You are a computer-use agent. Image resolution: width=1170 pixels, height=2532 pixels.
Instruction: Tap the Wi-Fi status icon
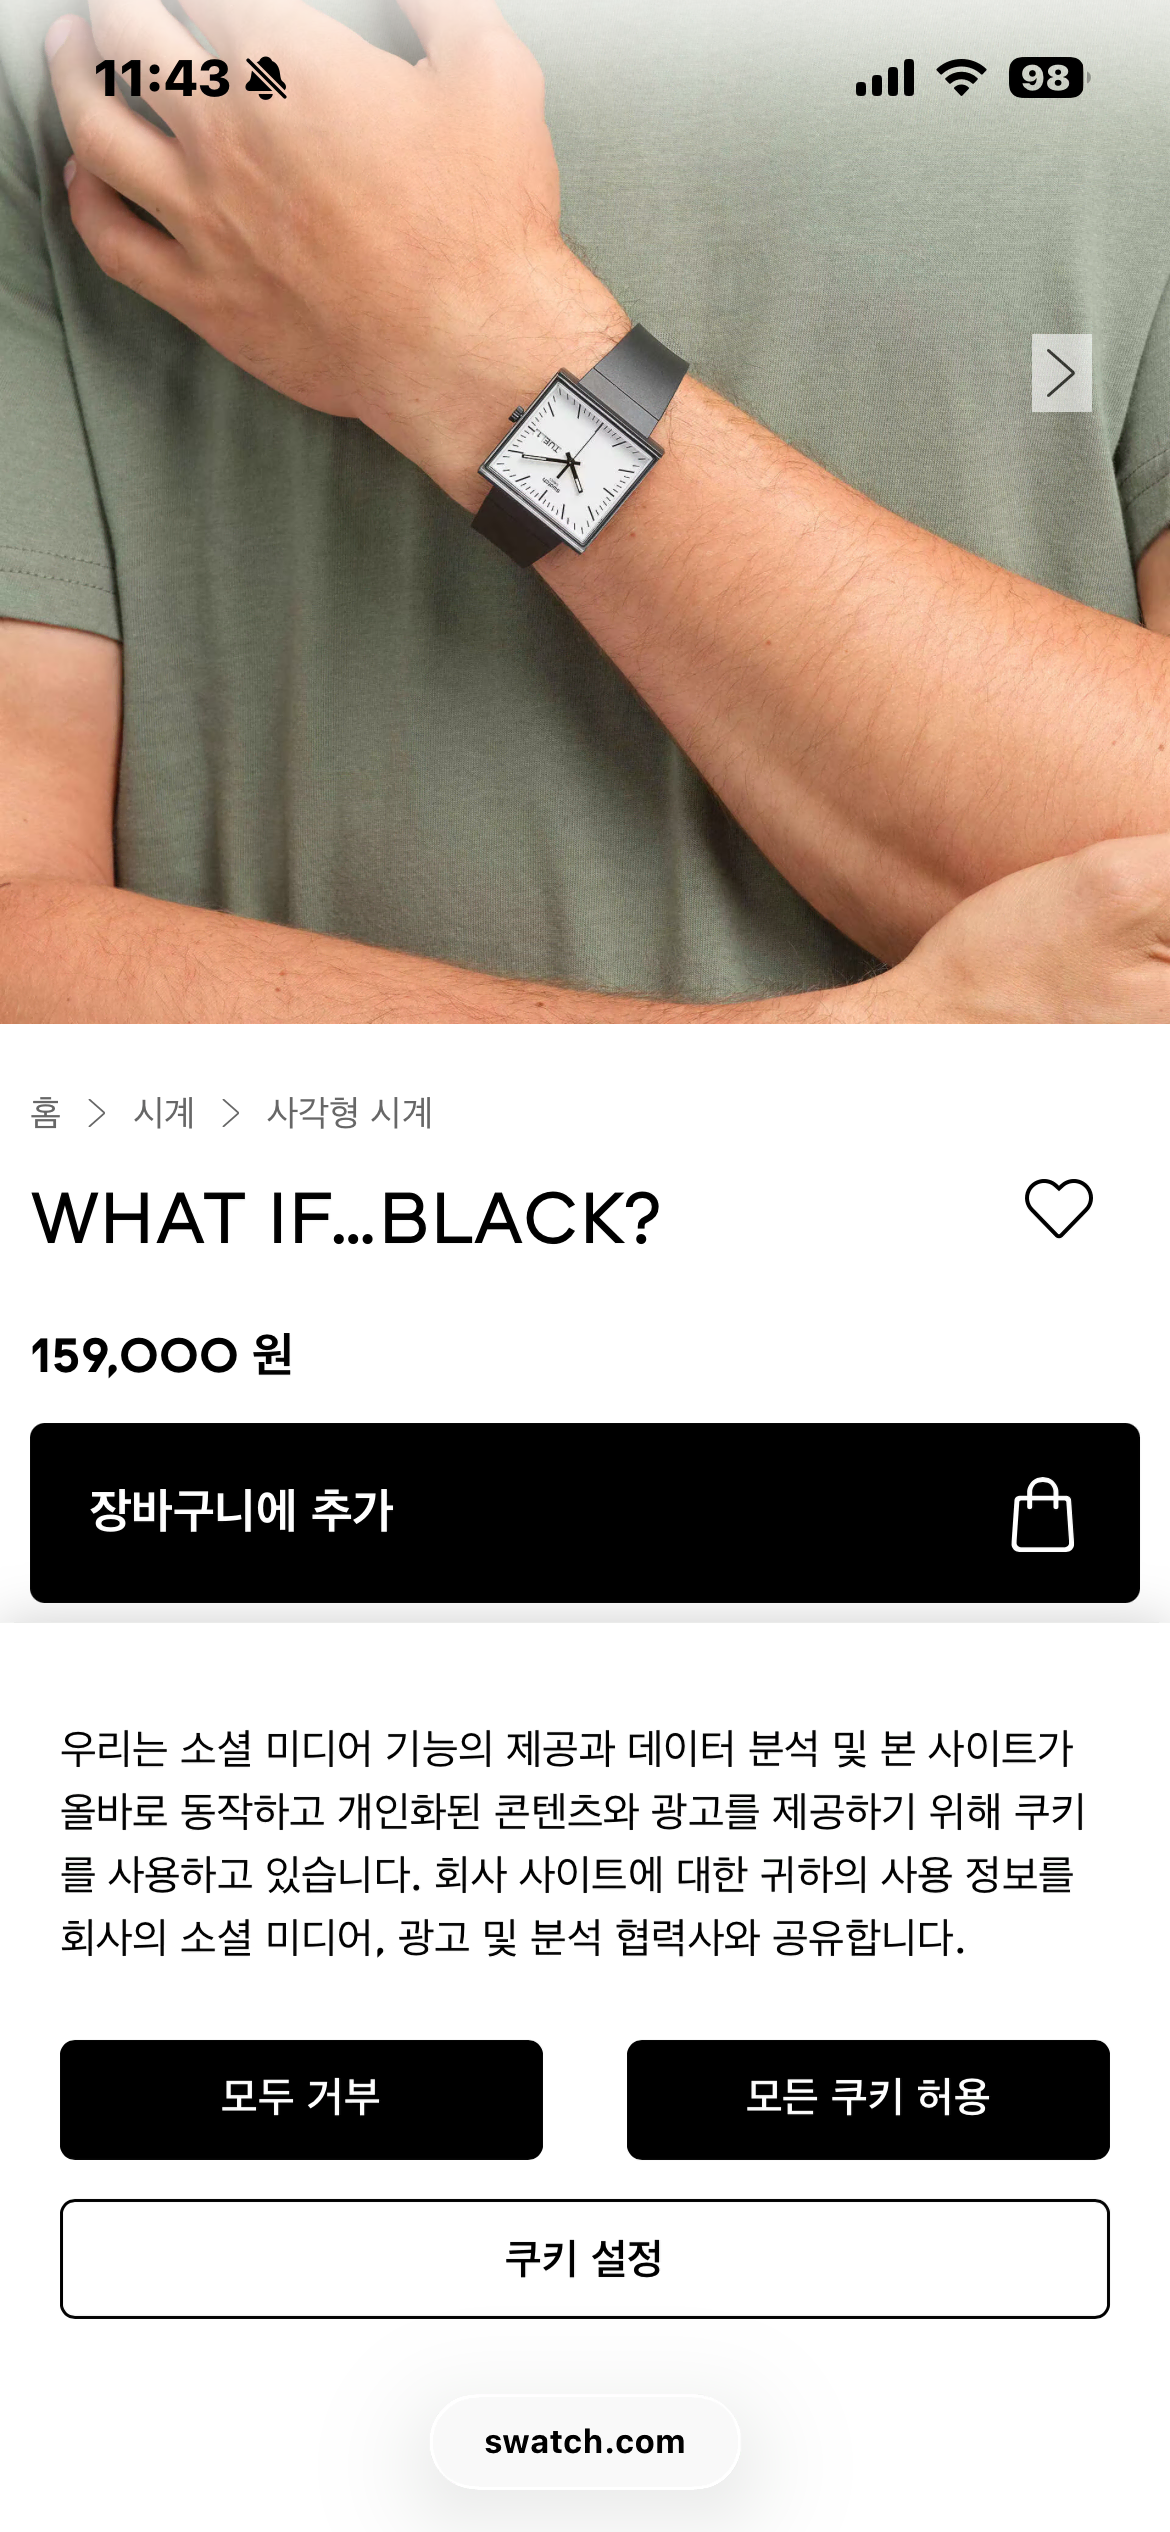[x=961, y=77]
